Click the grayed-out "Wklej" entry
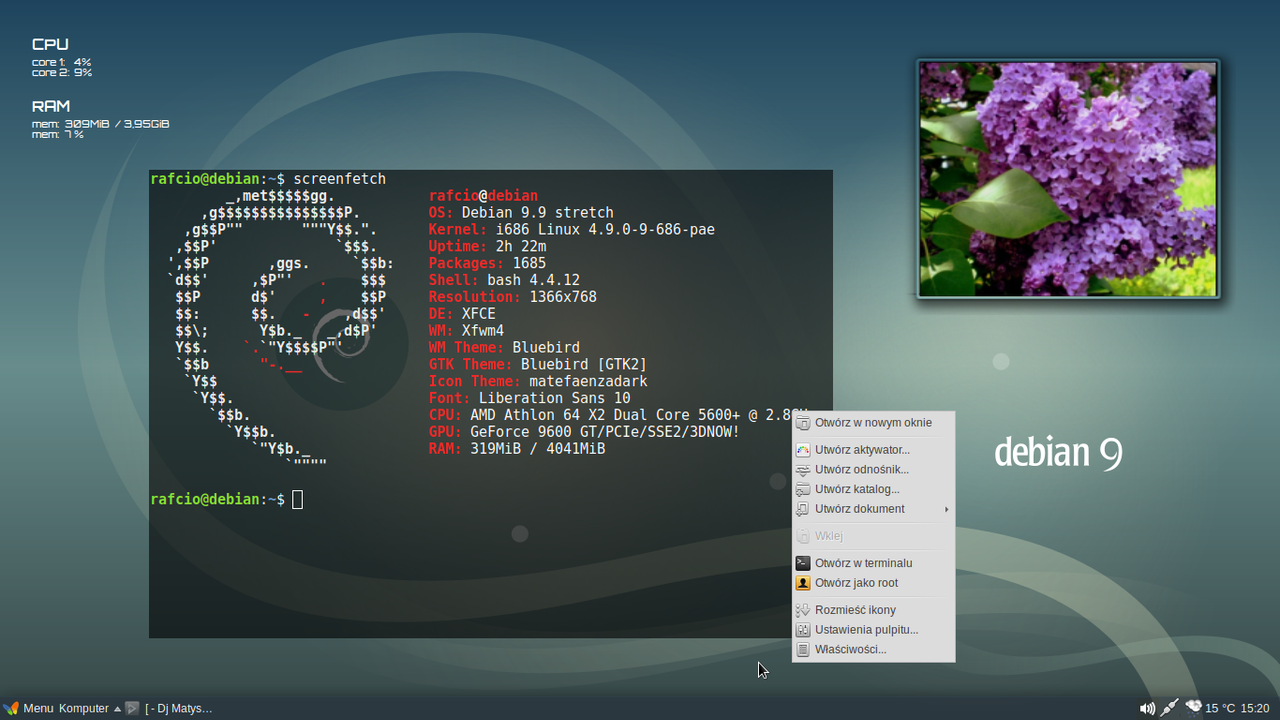Viewport: 1280px width, 720px height. (x=873, y=536)
